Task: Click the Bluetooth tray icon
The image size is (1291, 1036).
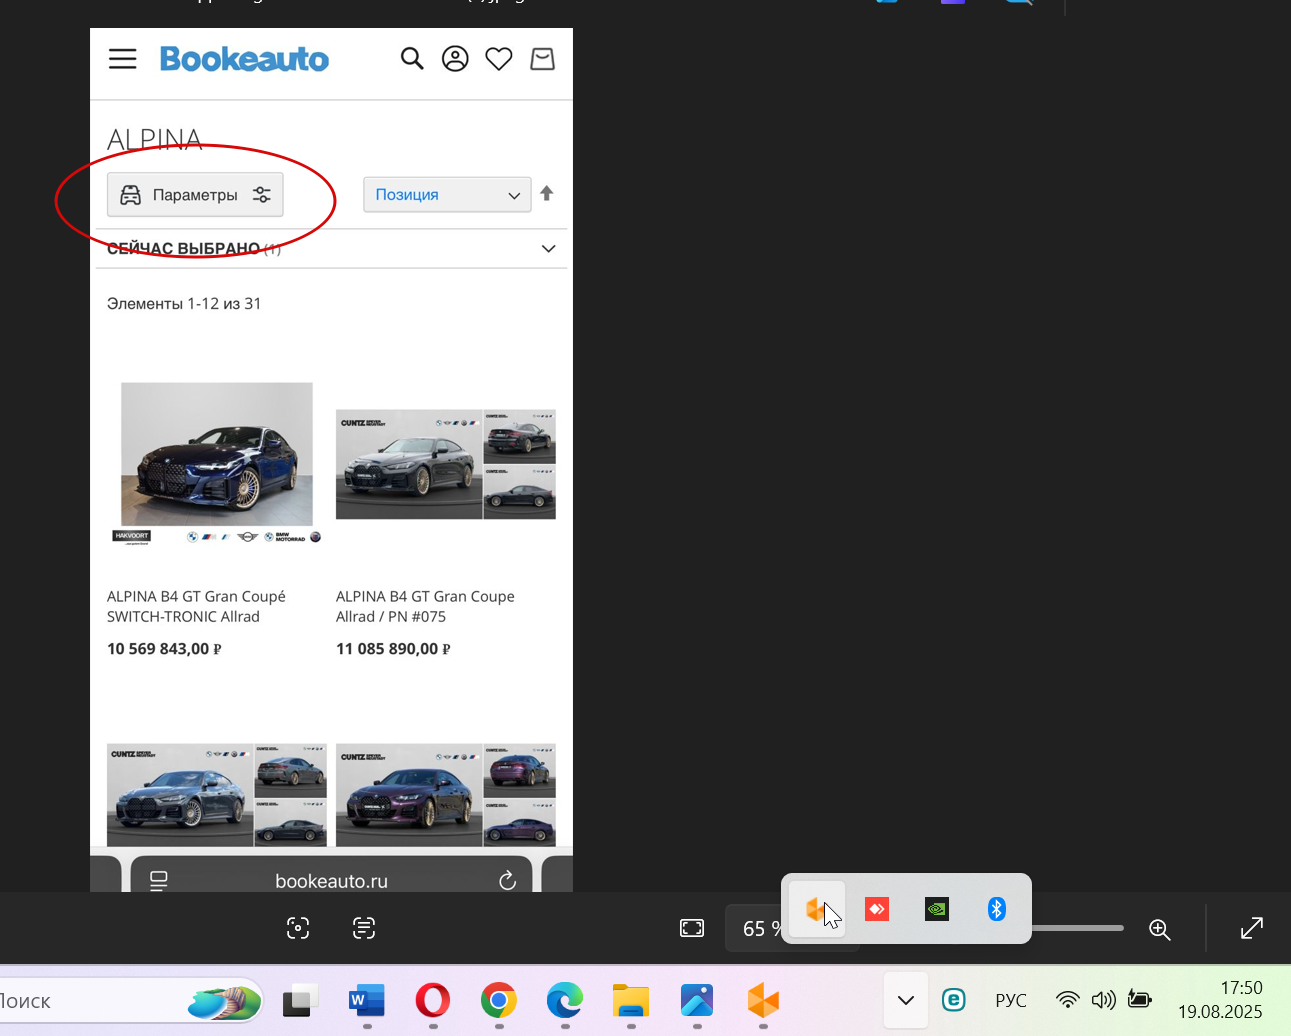Action: pos(996,909)
